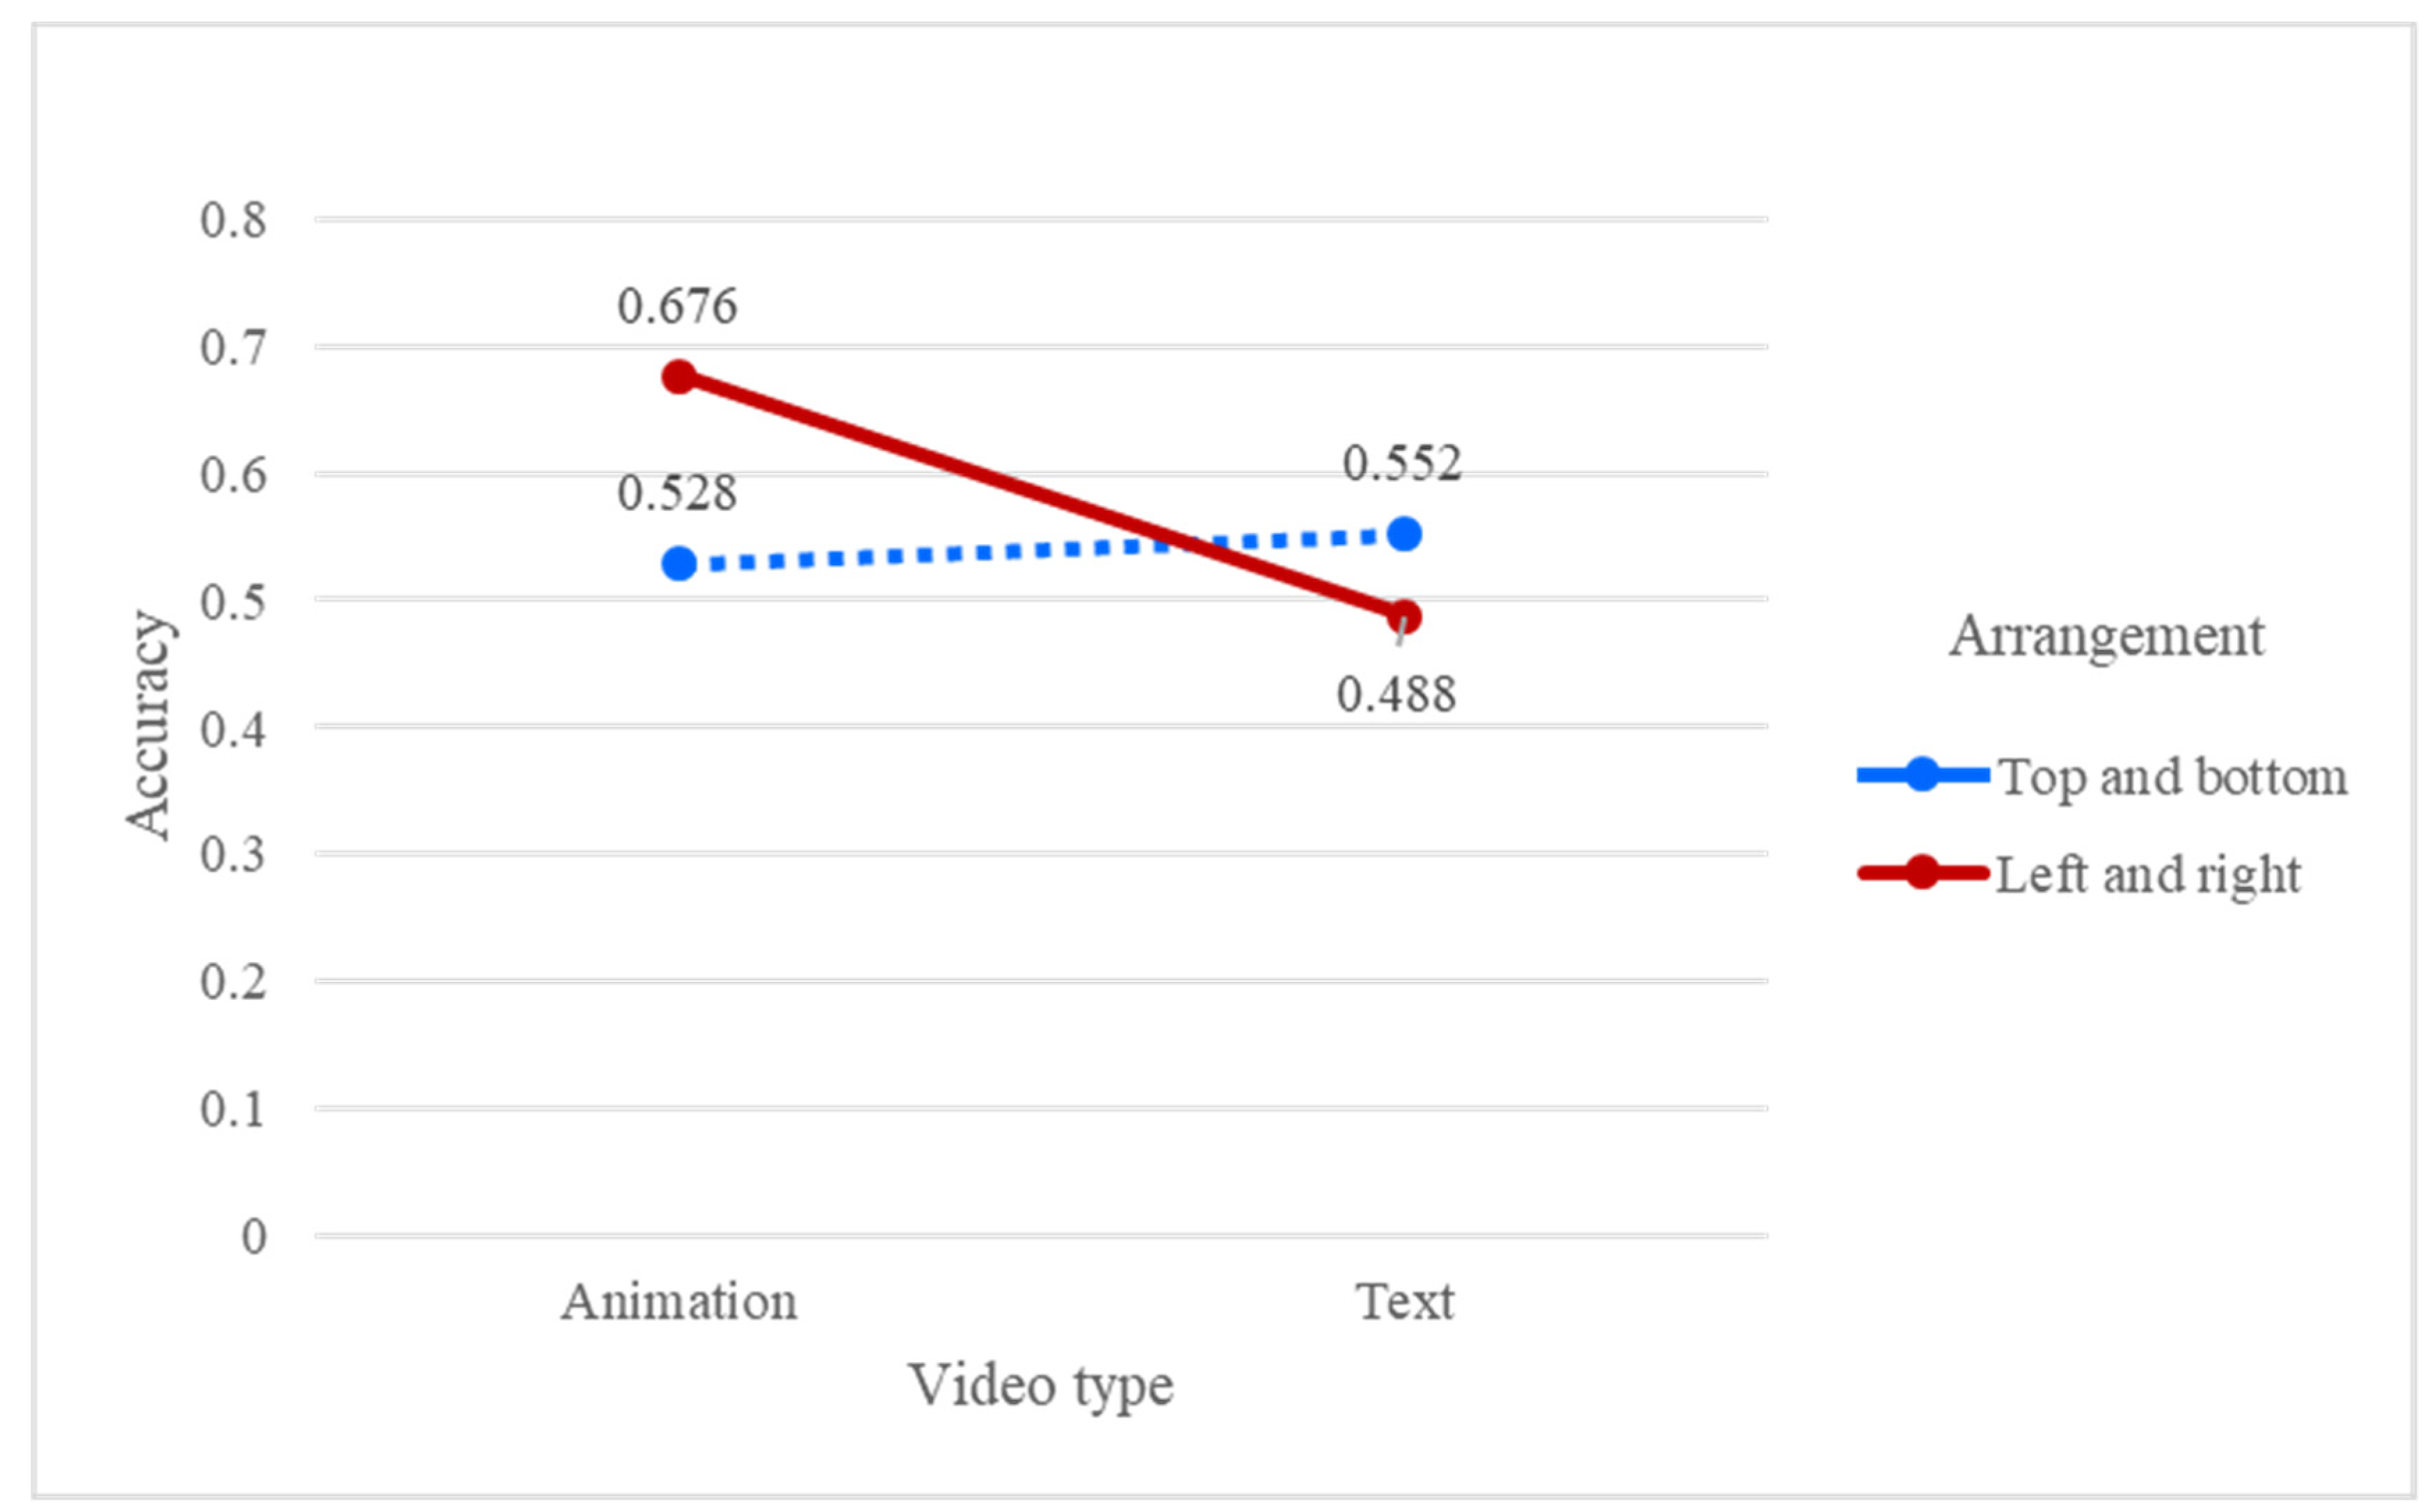Click the 0.552 data label
This screenshot has width=2434, height=1512.
(1402, 463)
